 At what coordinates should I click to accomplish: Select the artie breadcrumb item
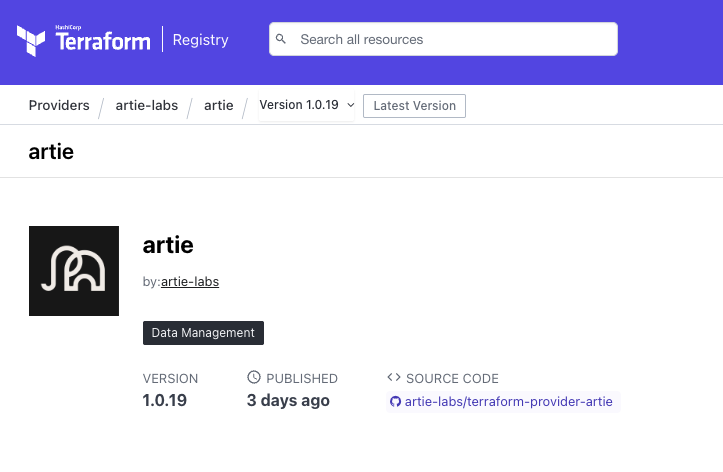click(218, 105)
